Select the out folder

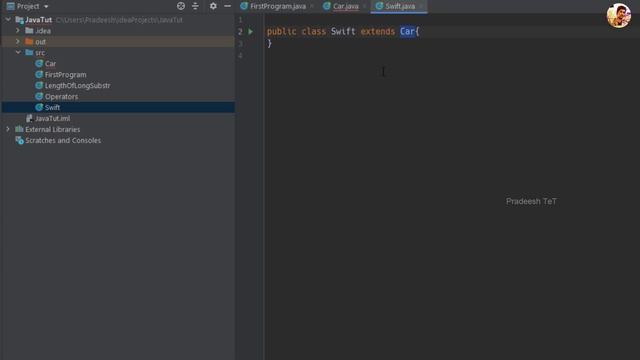tap(40, 42)
